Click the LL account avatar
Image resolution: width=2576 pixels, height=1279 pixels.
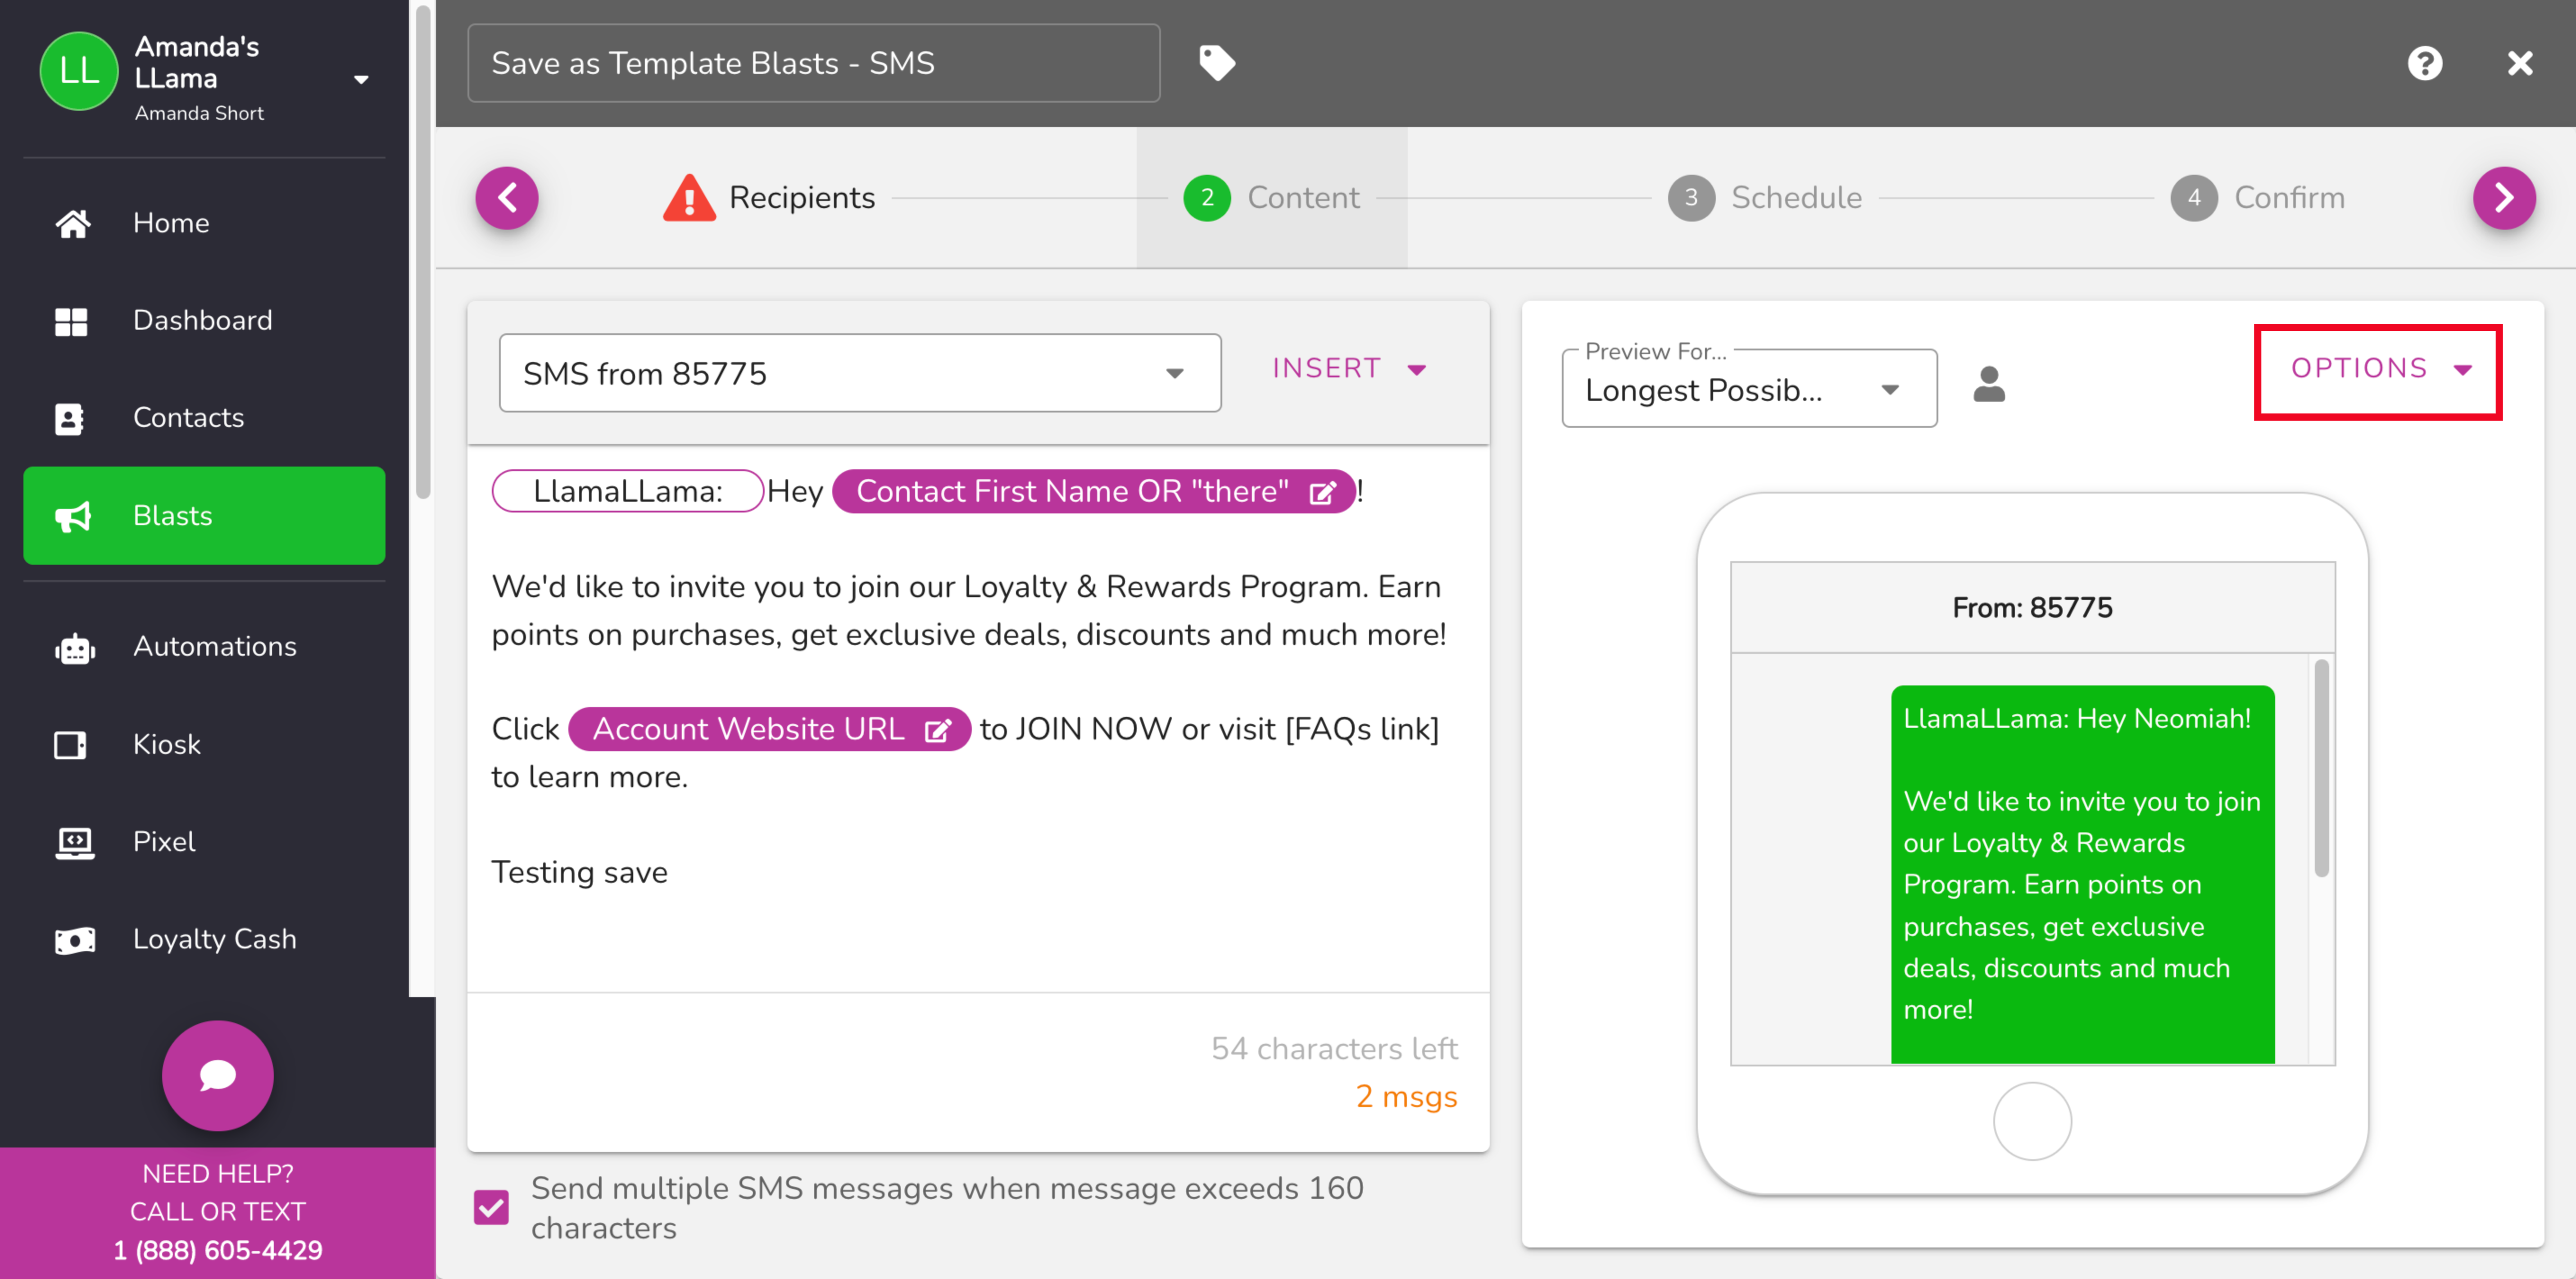tap(79, 71)
